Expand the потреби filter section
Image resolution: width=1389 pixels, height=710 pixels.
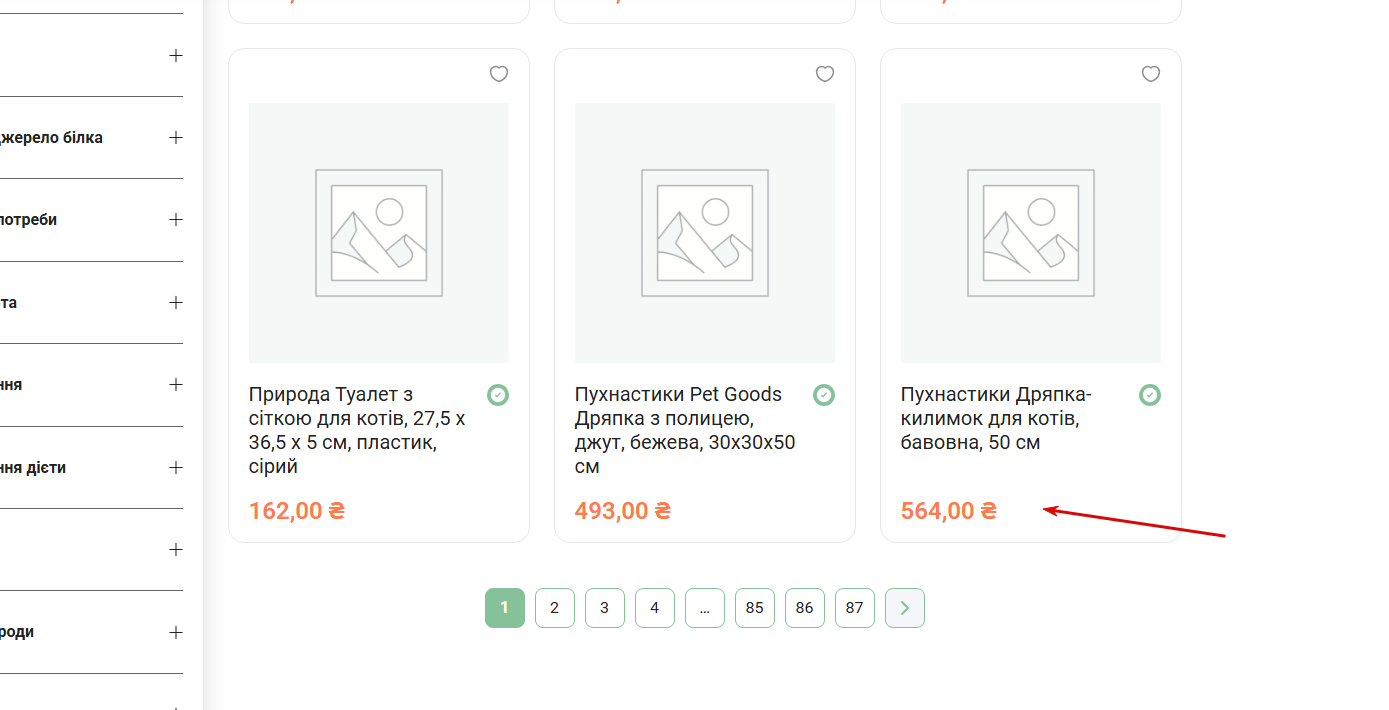click(x=176, y=220)
